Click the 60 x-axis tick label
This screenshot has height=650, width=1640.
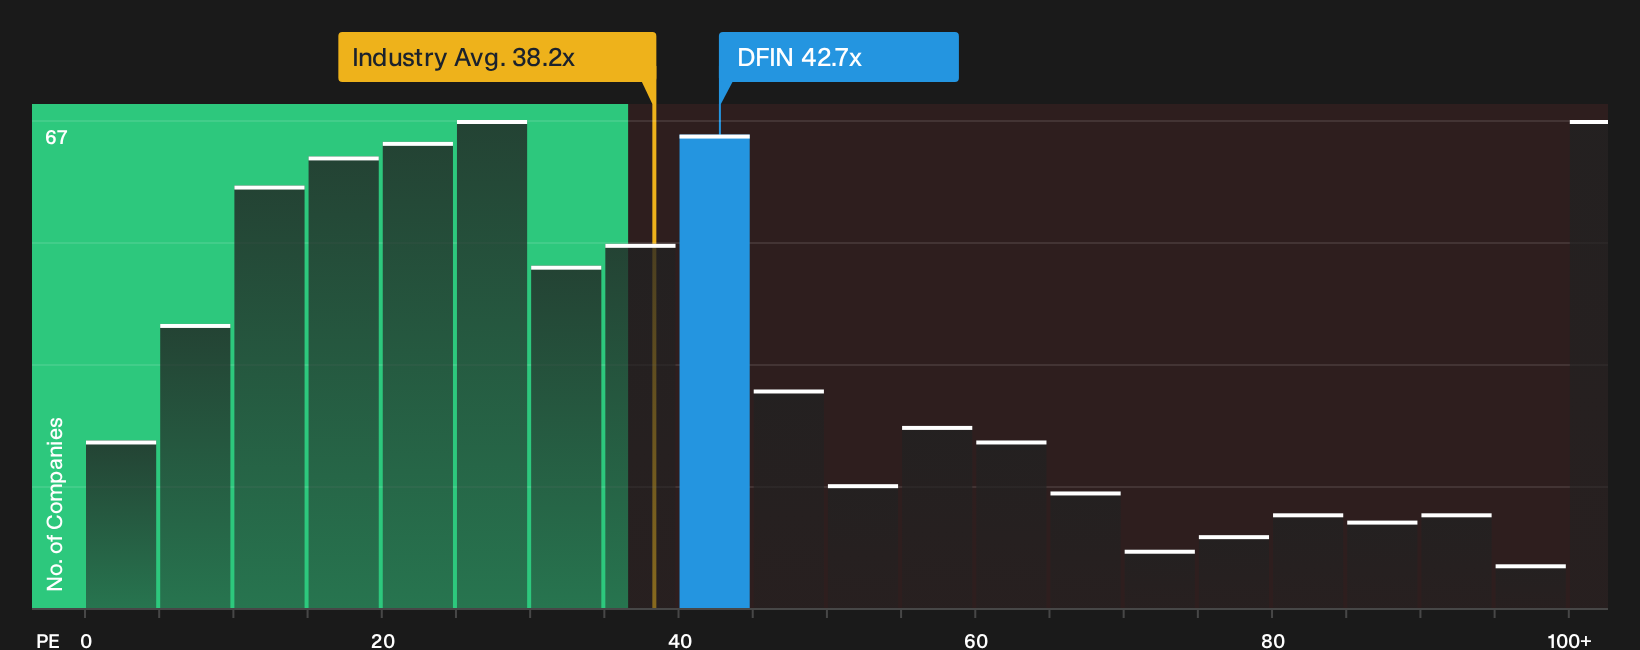pyautogui.click(x=976, y=640)
